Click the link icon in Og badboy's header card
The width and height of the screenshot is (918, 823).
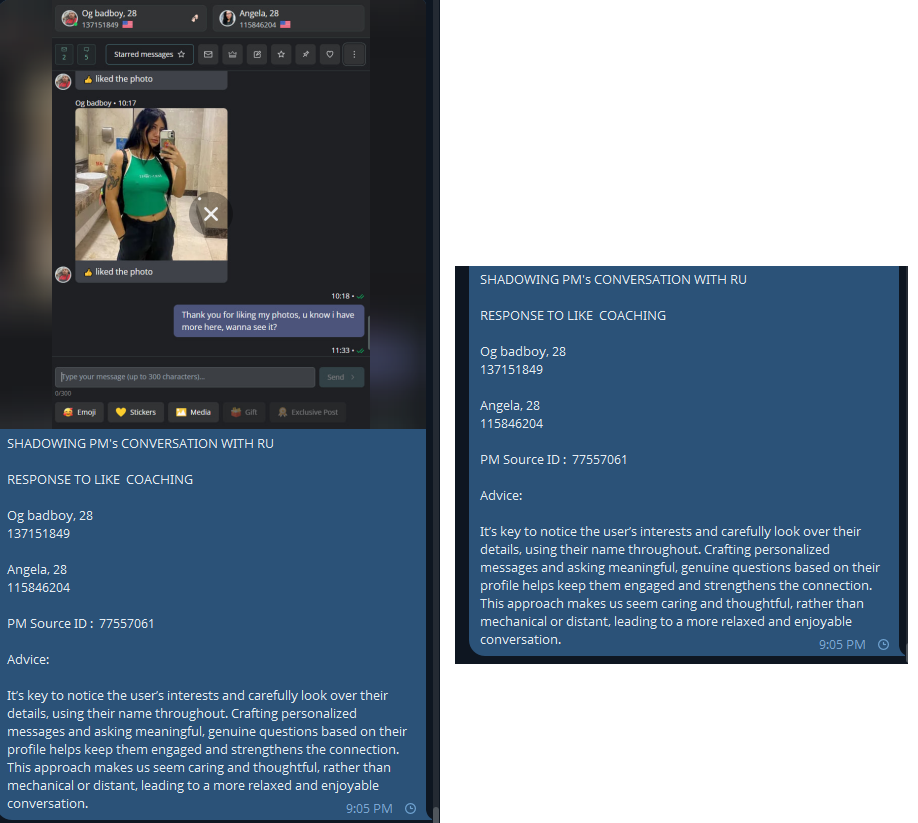pos(195,18)
